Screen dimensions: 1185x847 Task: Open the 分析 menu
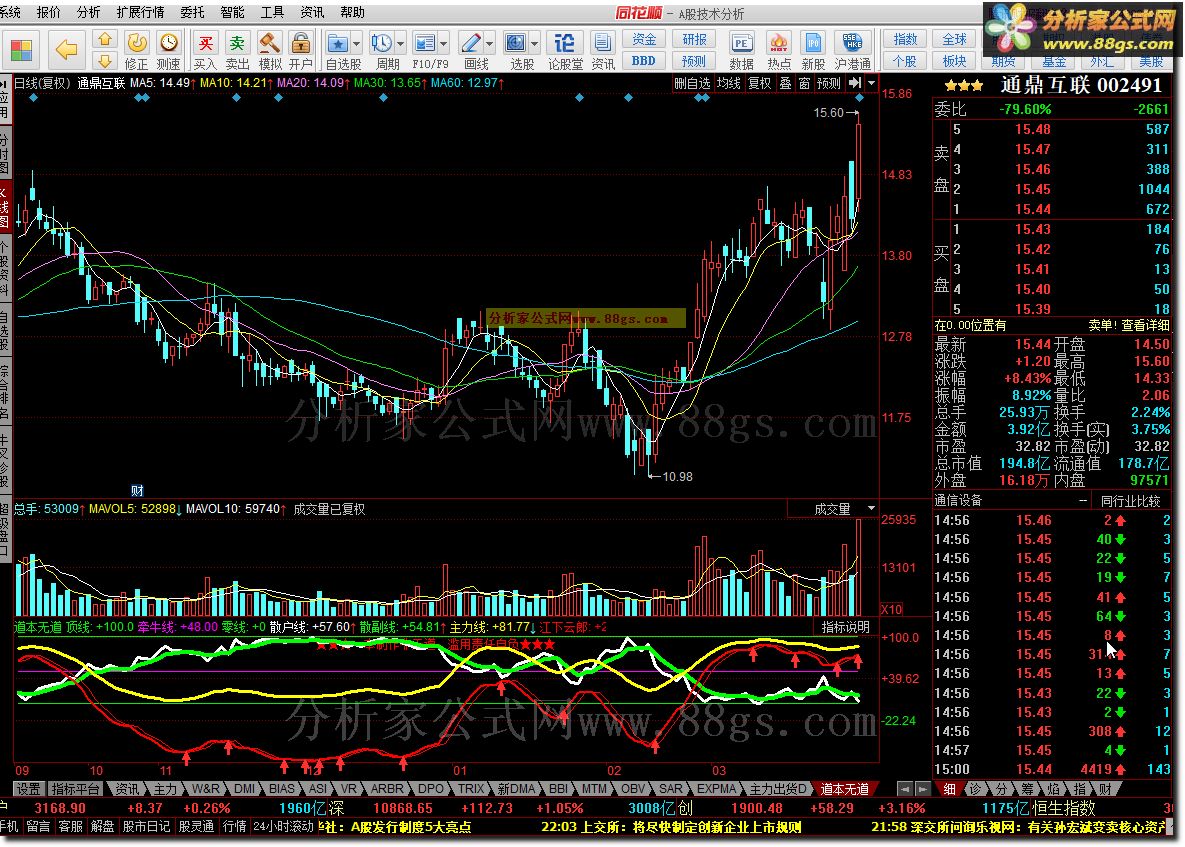(88, 12)
